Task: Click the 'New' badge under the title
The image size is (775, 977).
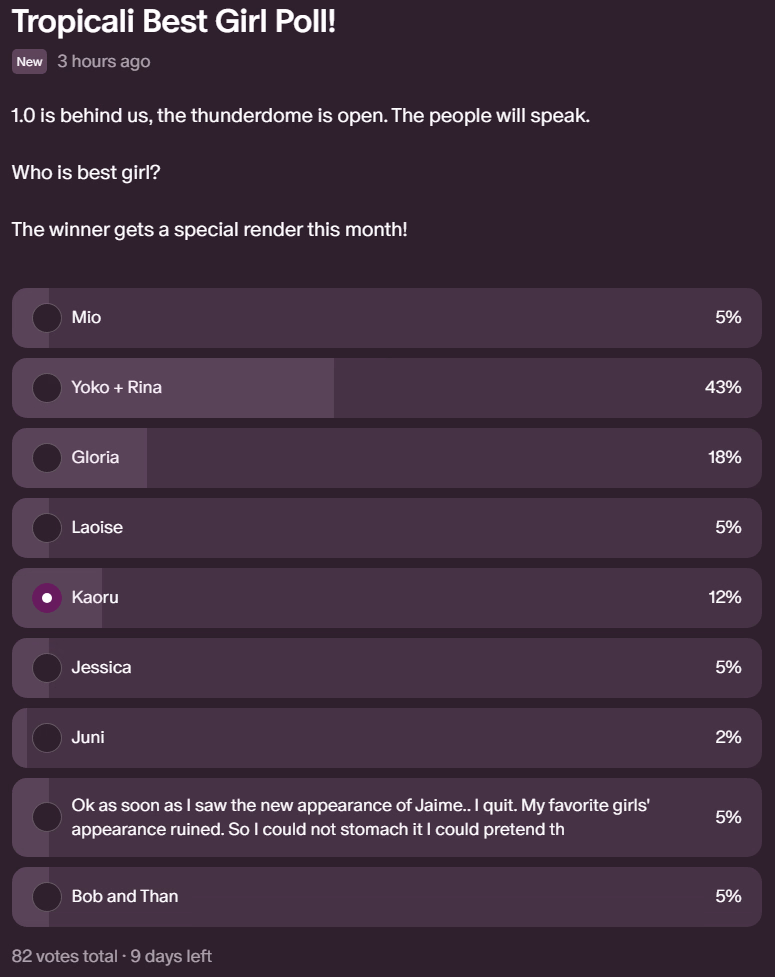Action: (30, 62)
